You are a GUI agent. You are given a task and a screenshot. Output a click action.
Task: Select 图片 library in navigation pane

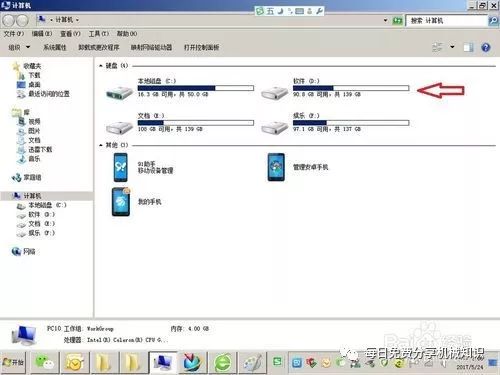click(x=29, y=131)
